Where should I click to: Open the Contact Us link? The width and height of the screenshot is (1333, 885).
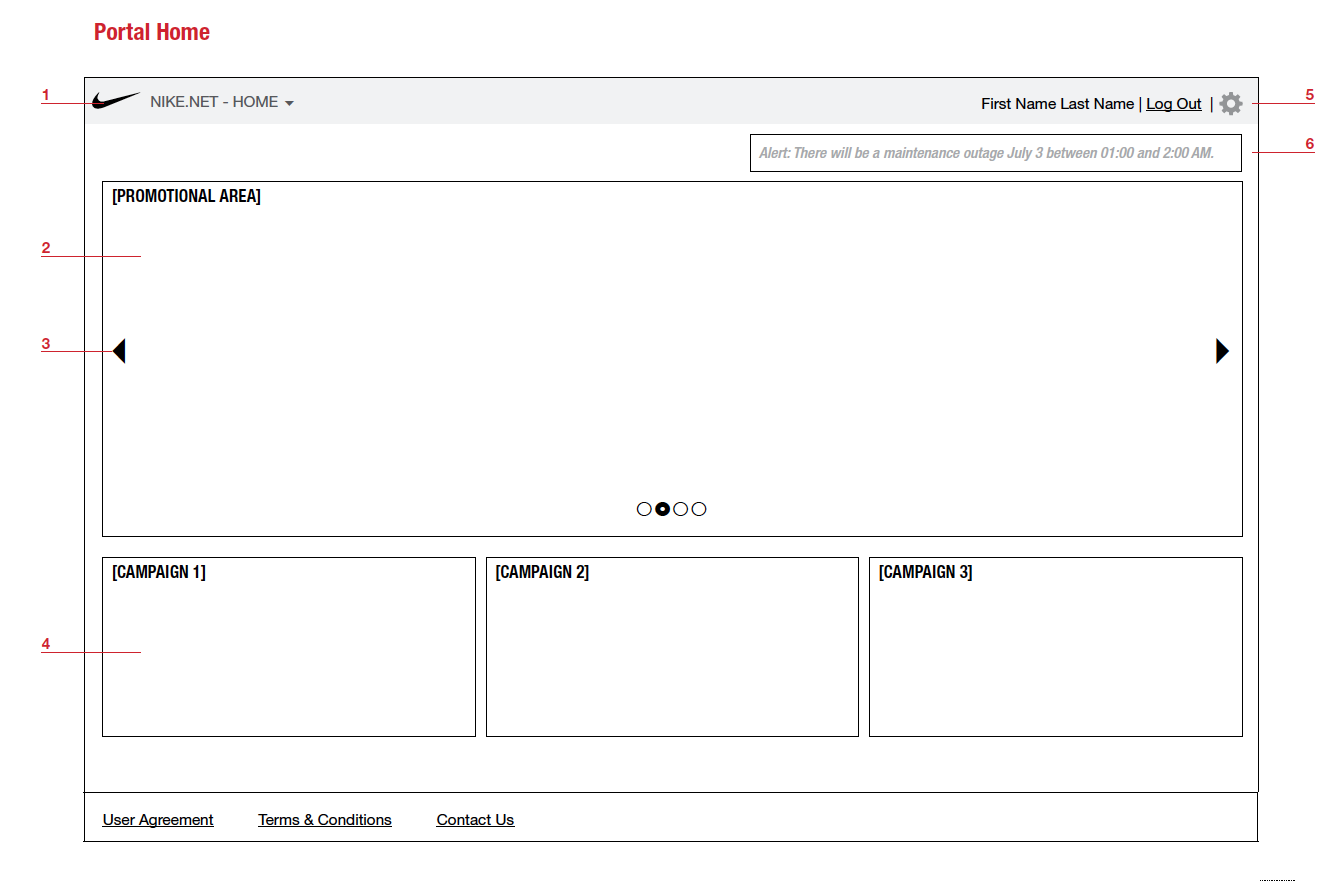[475, 820]
